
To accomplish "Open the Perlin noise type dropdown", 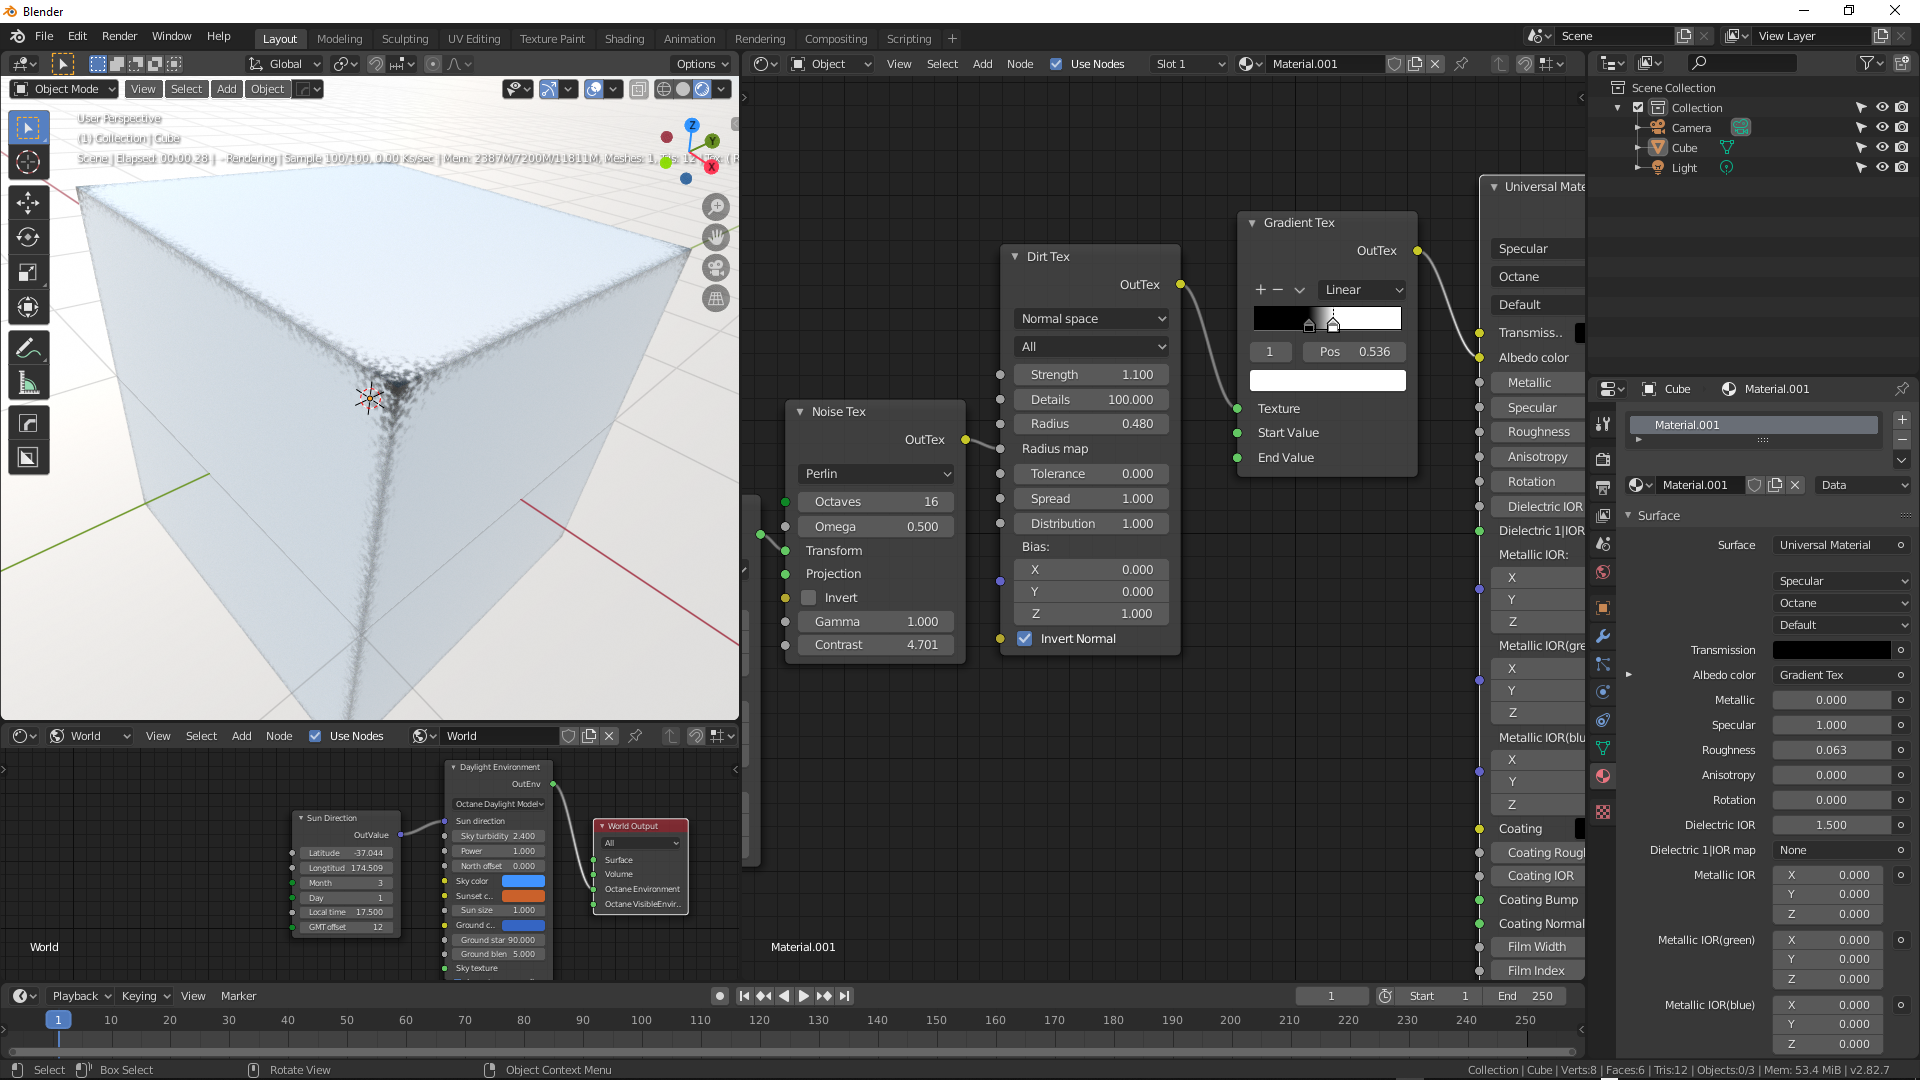I will point(876,474).
